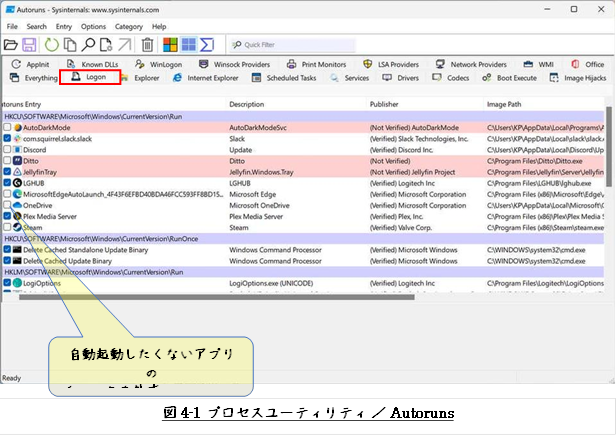616x435 pixels.
Task: Click the Save toolbar icon
Action: pos(29,45)
